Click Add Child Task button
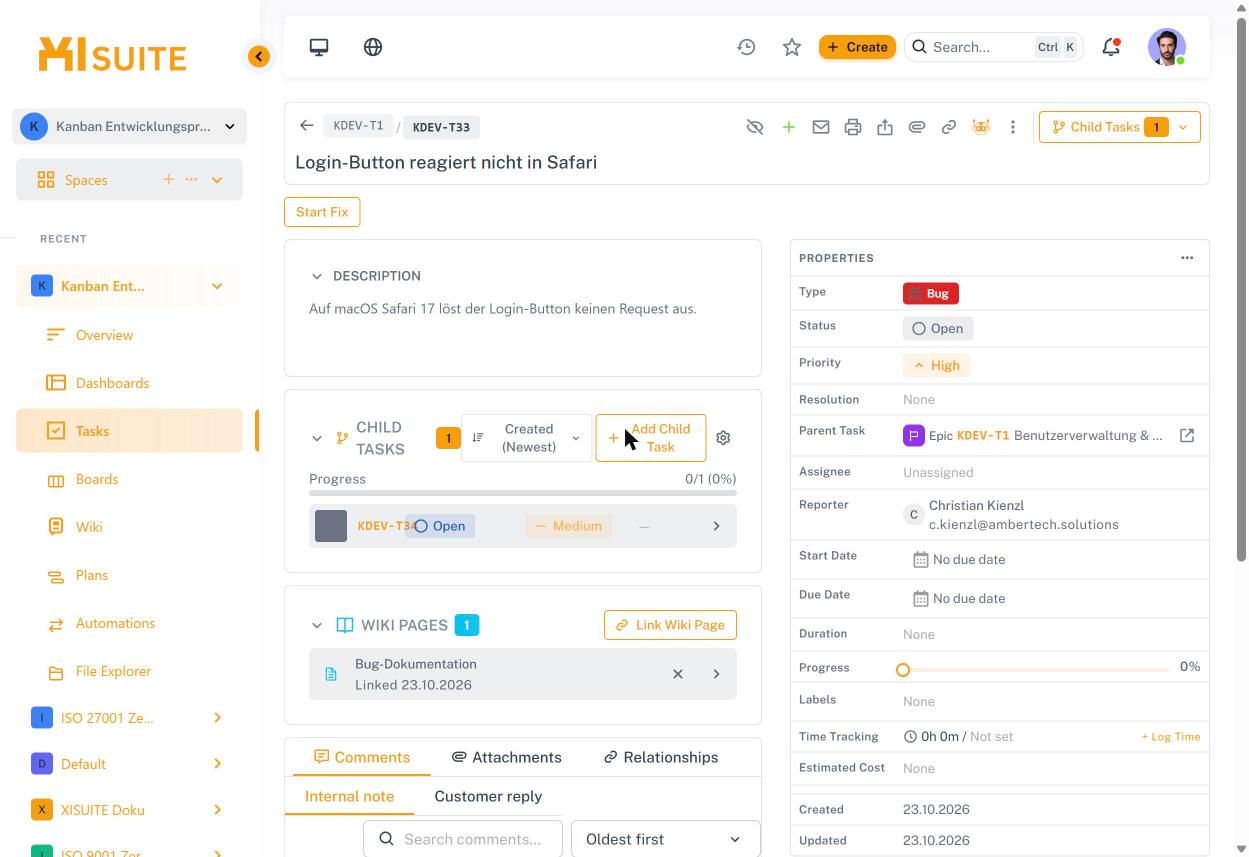Image resolution: width=1249 pixels, height=857 pixels. [650, 438]
